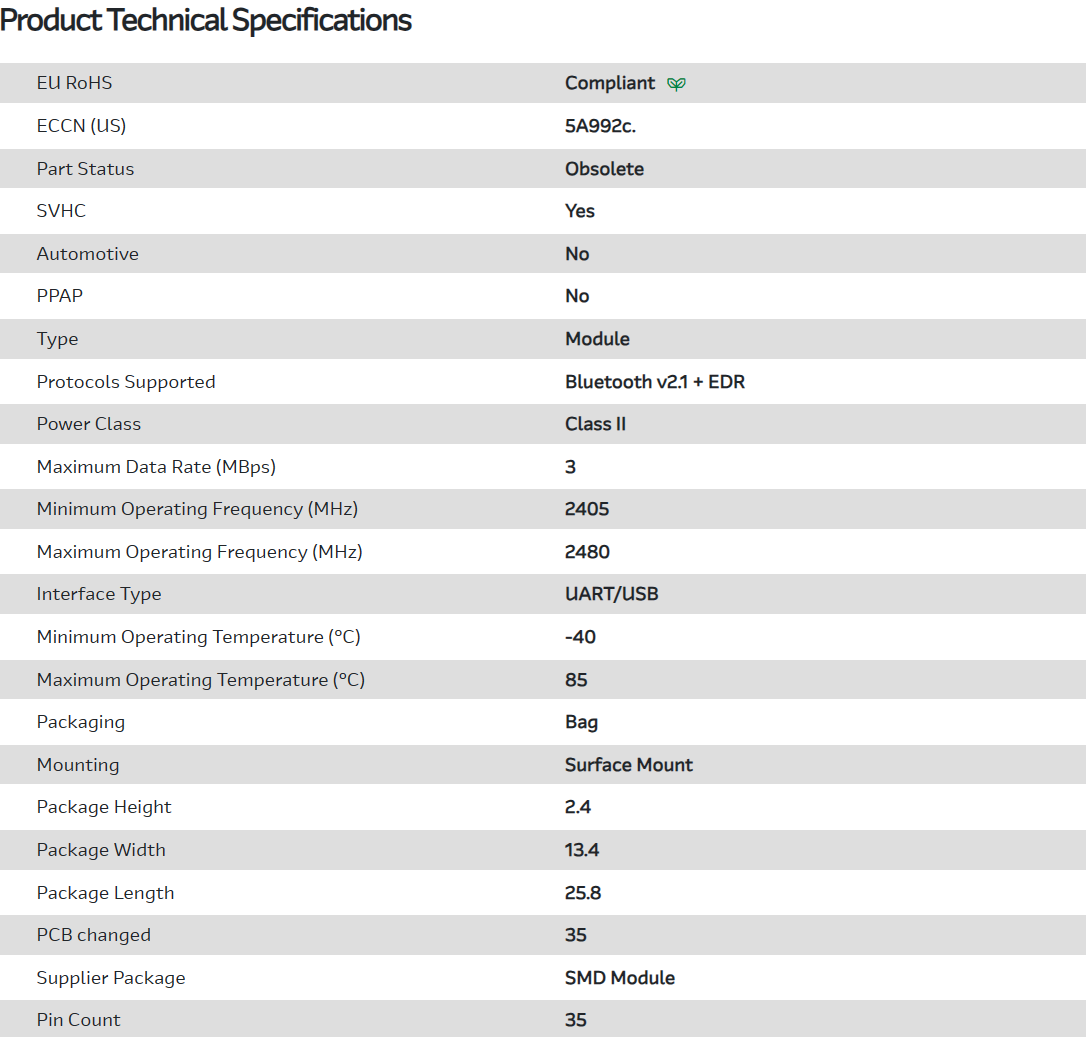The height and width of the screenshot is (1037, 1086).
Task: Click the green leaf icon beside Compliant
Action: [x=677, y=84]
